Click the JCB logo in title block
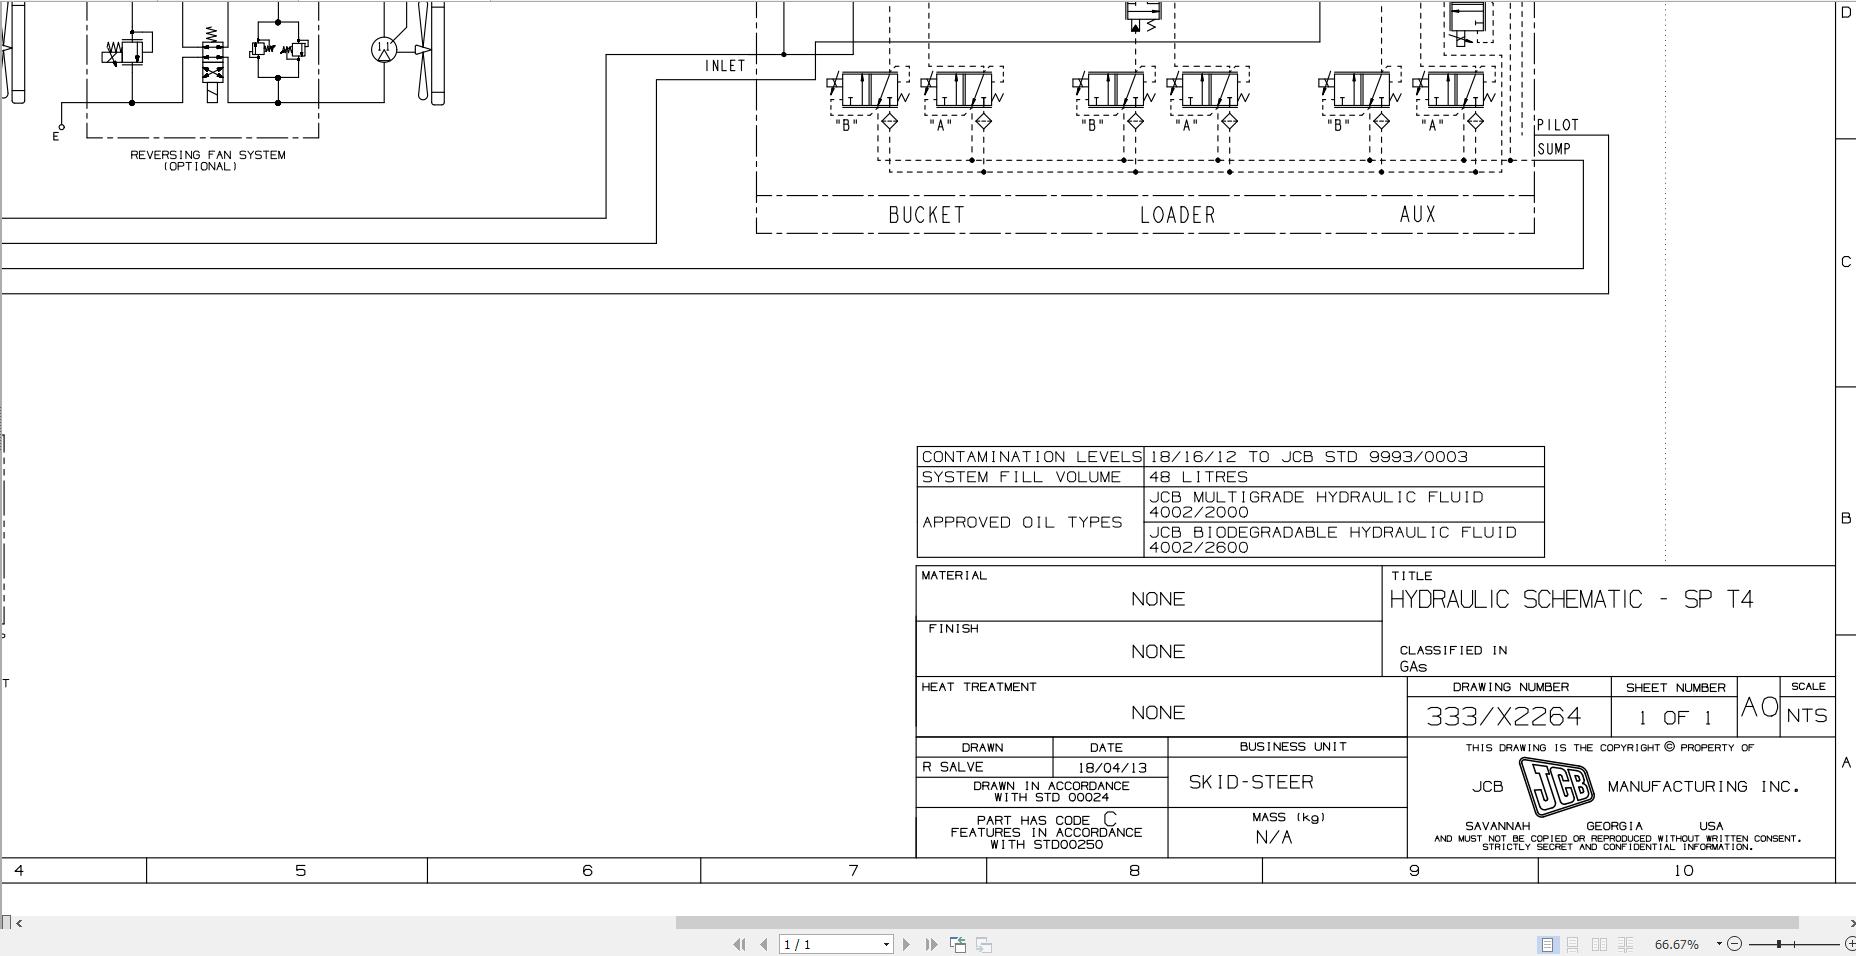 (1556, 786)
